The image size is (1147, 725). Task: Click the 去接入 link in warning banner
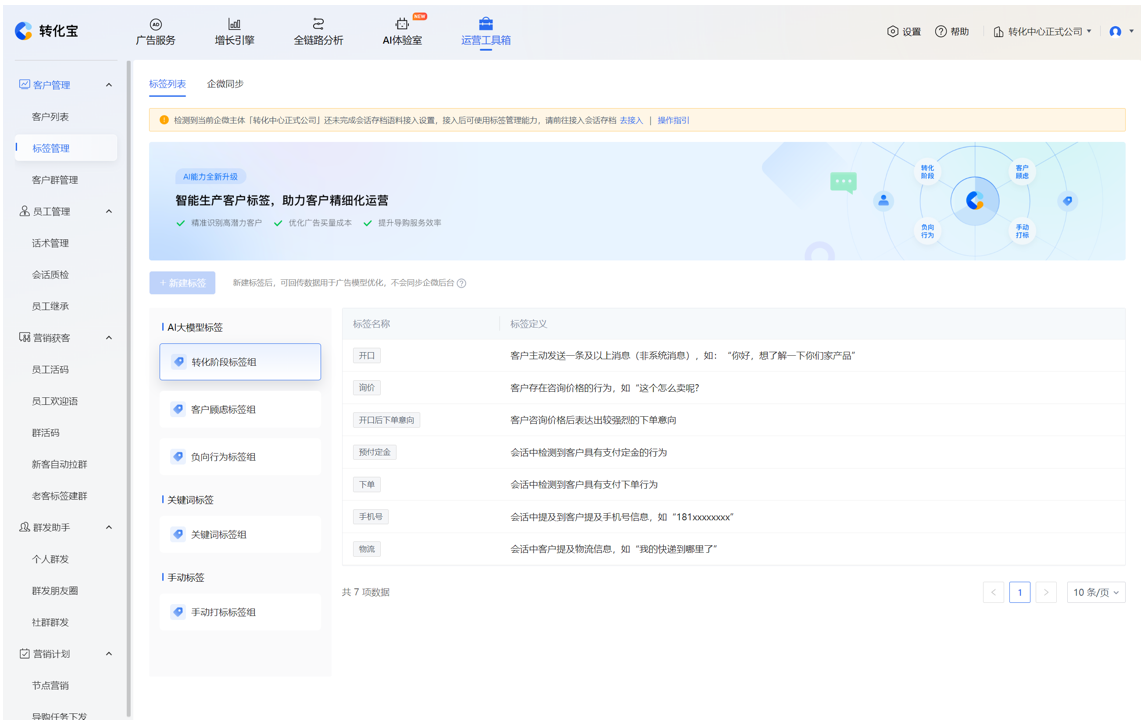point(631,121)
